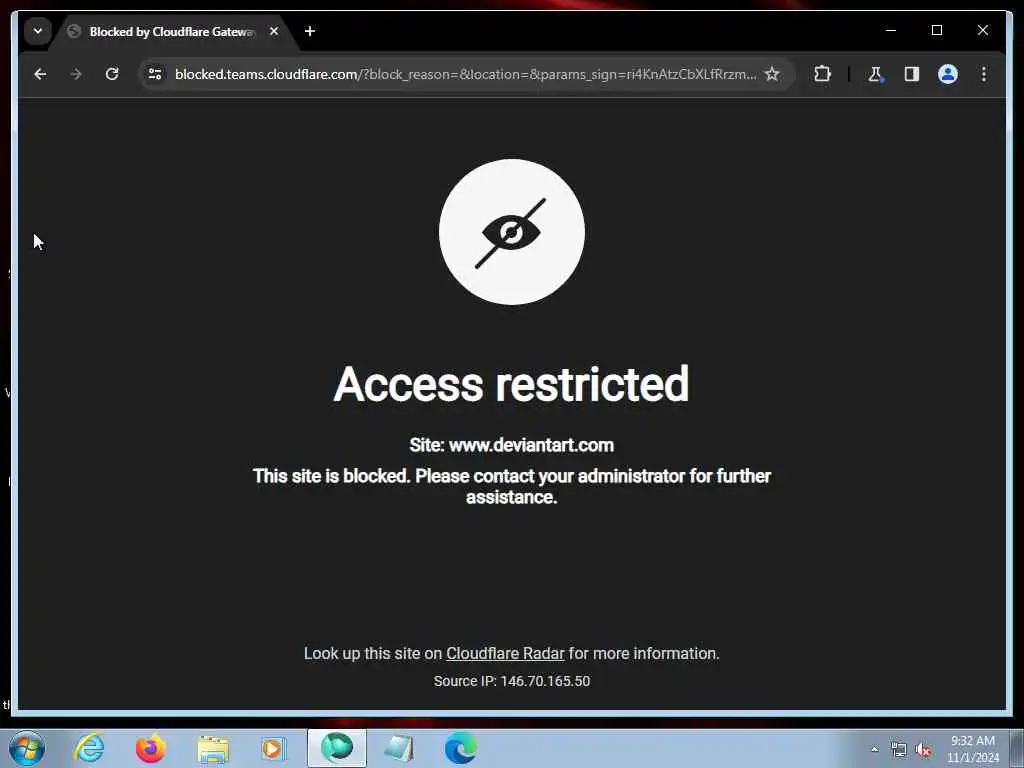Open the Chrome profile avatar

click(x=948, y=74)
